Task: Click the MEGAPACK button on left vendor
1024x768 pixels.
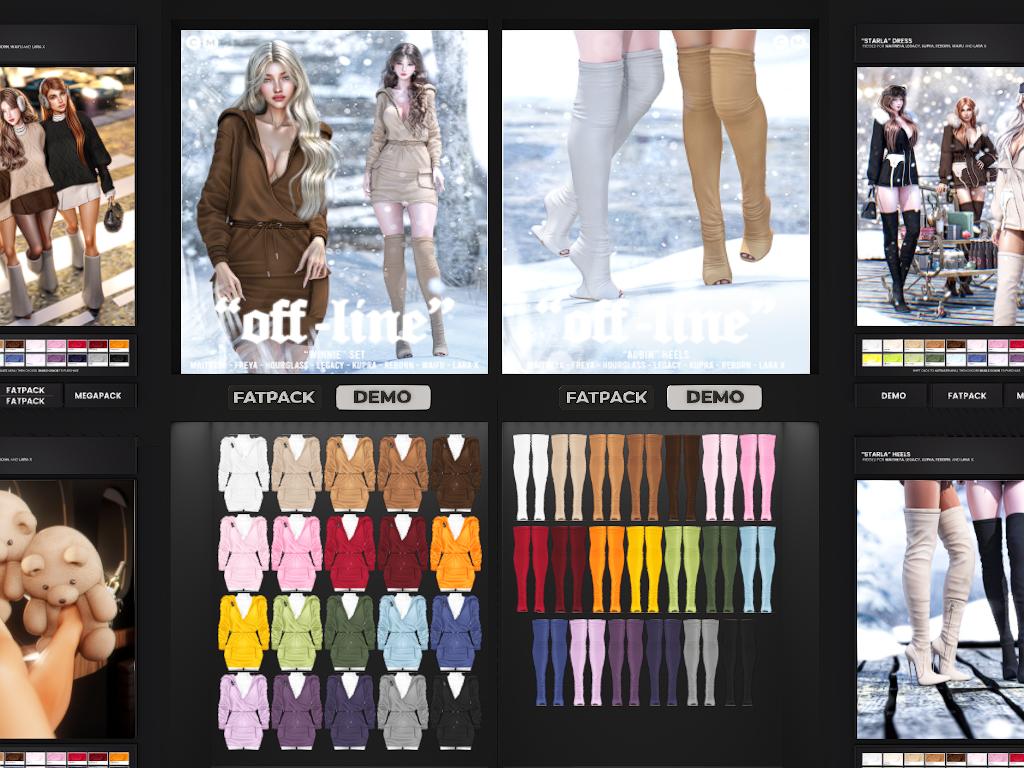Action: (x=98, y=395)
